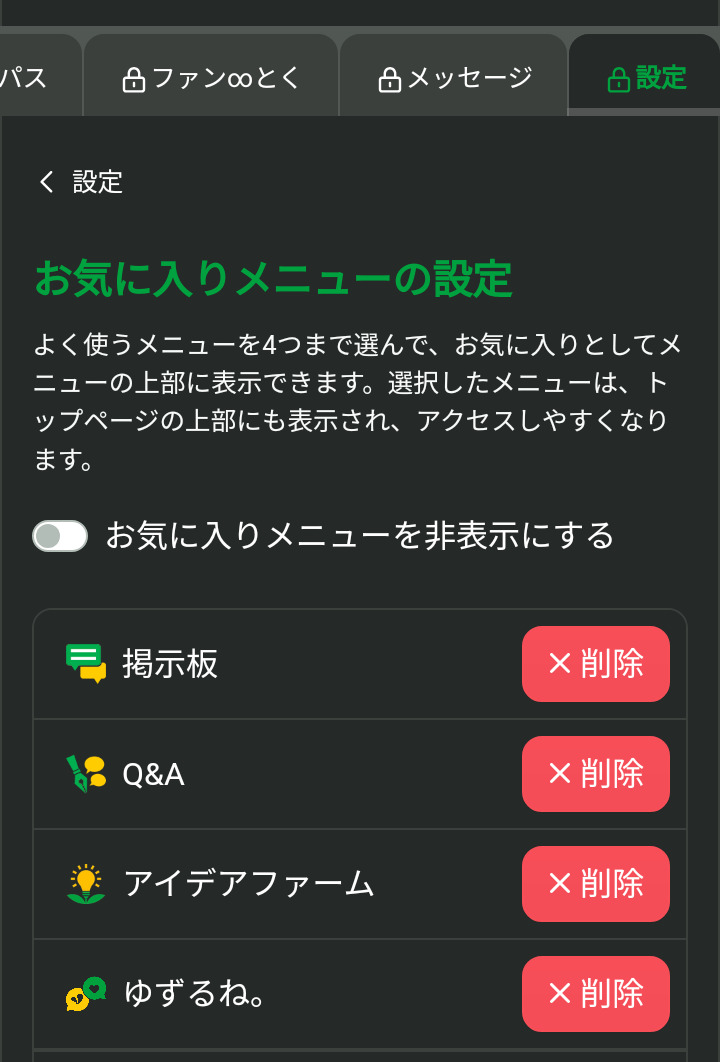This screenshot has width=720, height=1062.
Task: Click the 設定 back link text
Action: 97,182
